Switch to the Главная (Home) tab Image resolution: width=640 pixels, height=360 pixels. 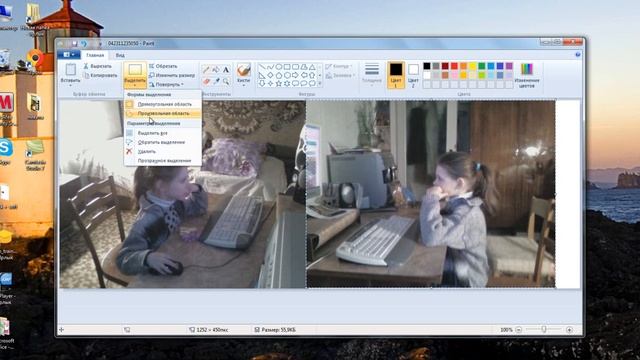(x=95, y=55)
